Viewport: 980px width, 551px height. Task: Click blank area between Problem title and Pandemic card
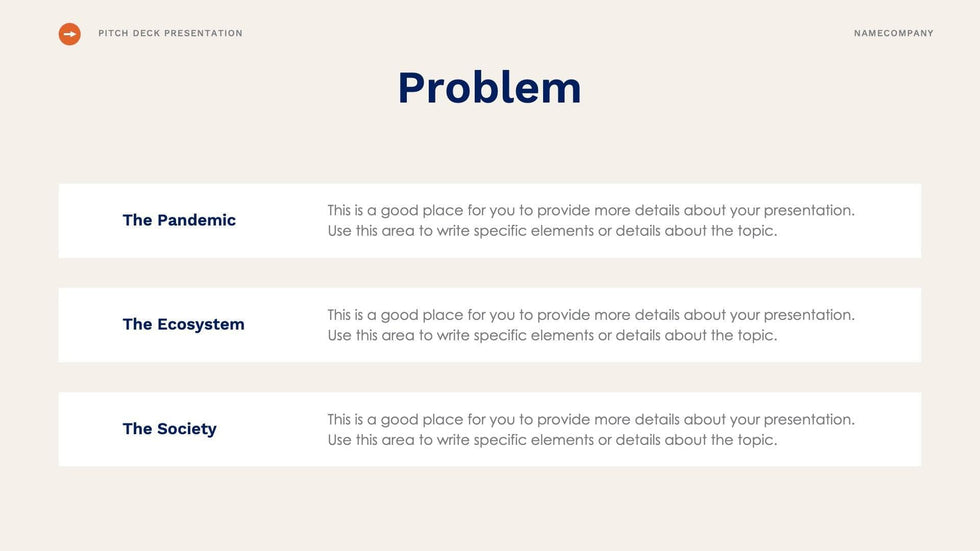[489, 150]
